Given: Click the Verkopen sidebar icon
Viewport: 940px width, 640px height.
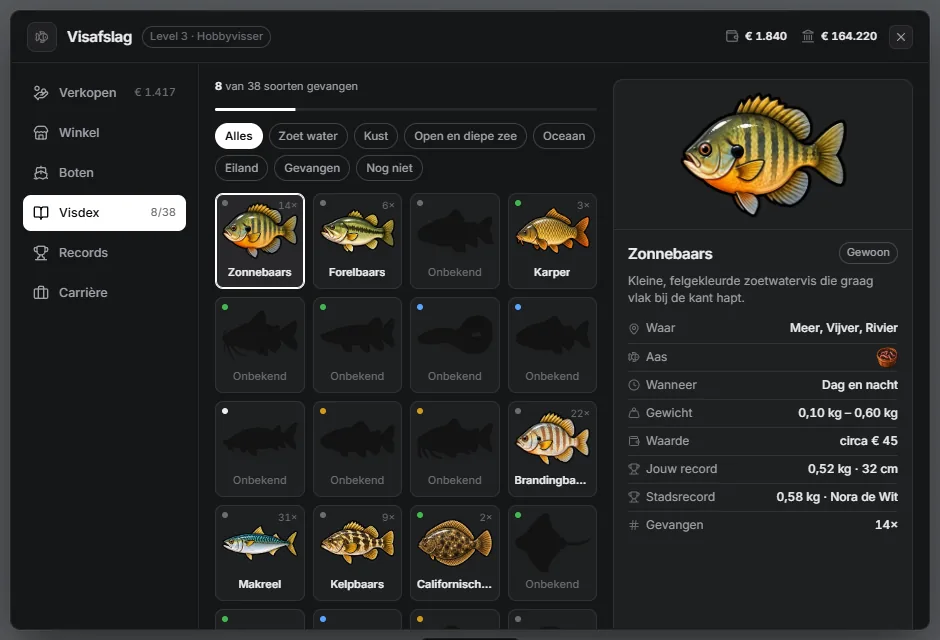Looking at the screenshot, I should click(x=41, y=93).
